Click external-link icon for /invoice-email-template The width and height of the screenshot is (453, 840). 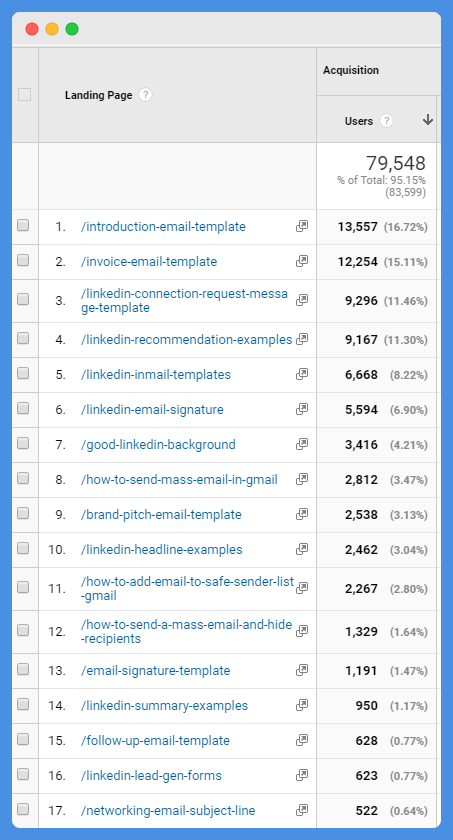pos(302,261)
